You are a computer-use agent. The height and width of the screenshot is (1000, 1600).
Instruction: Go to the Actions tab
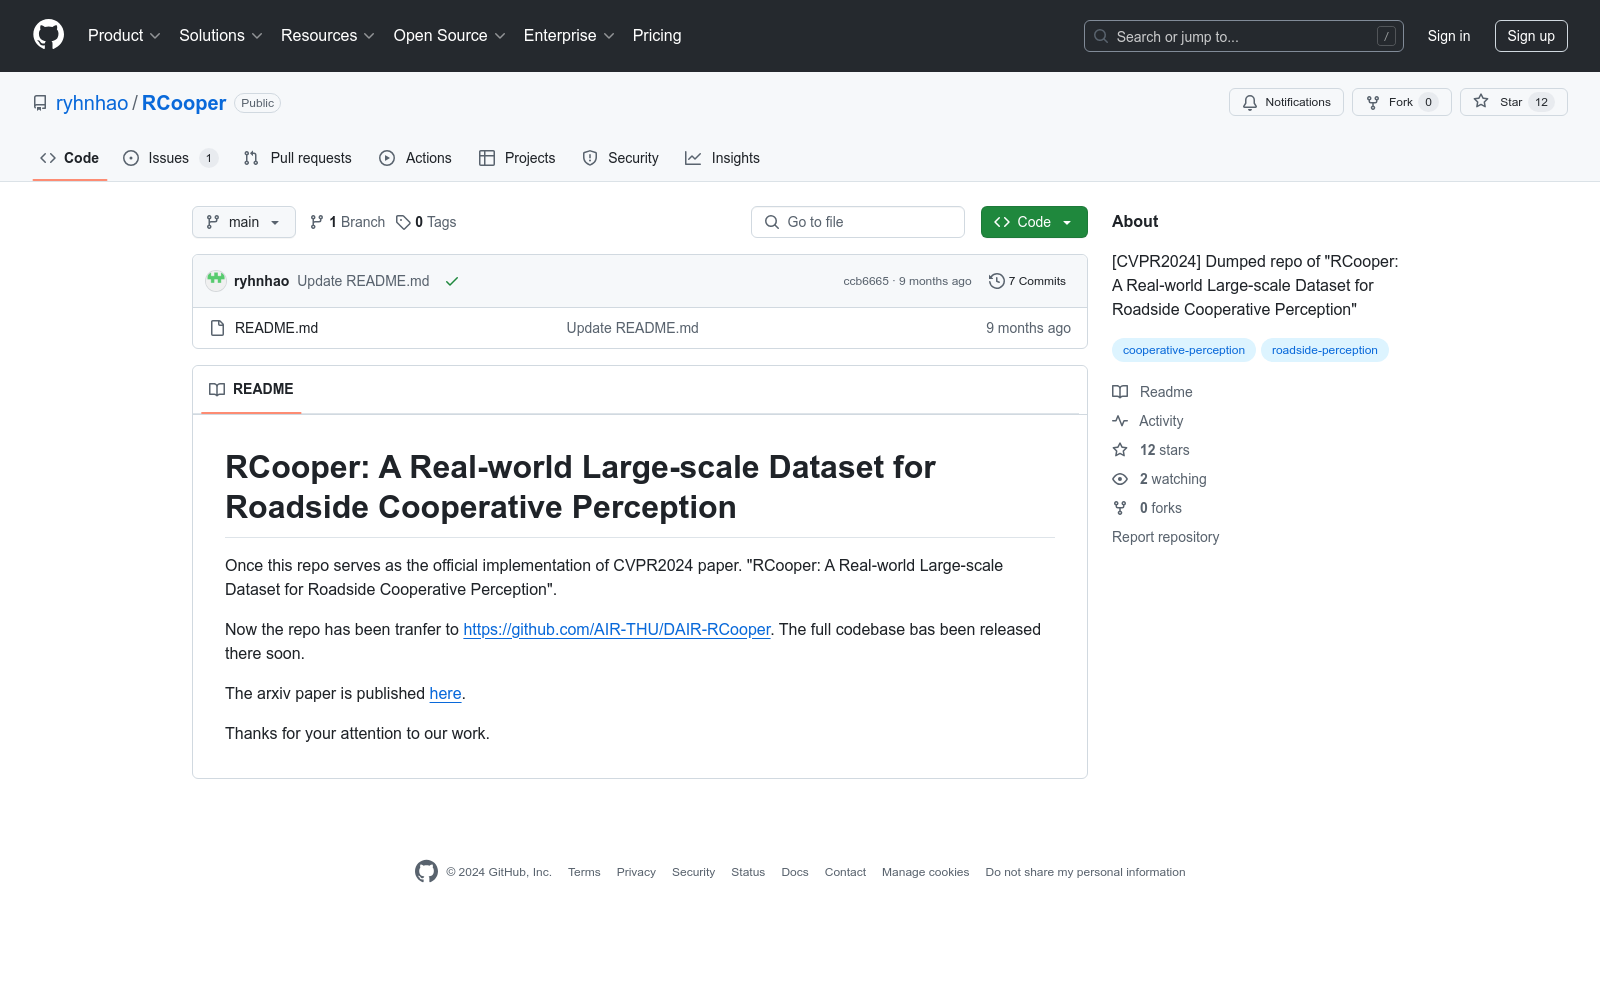click(x=416, y=158)
